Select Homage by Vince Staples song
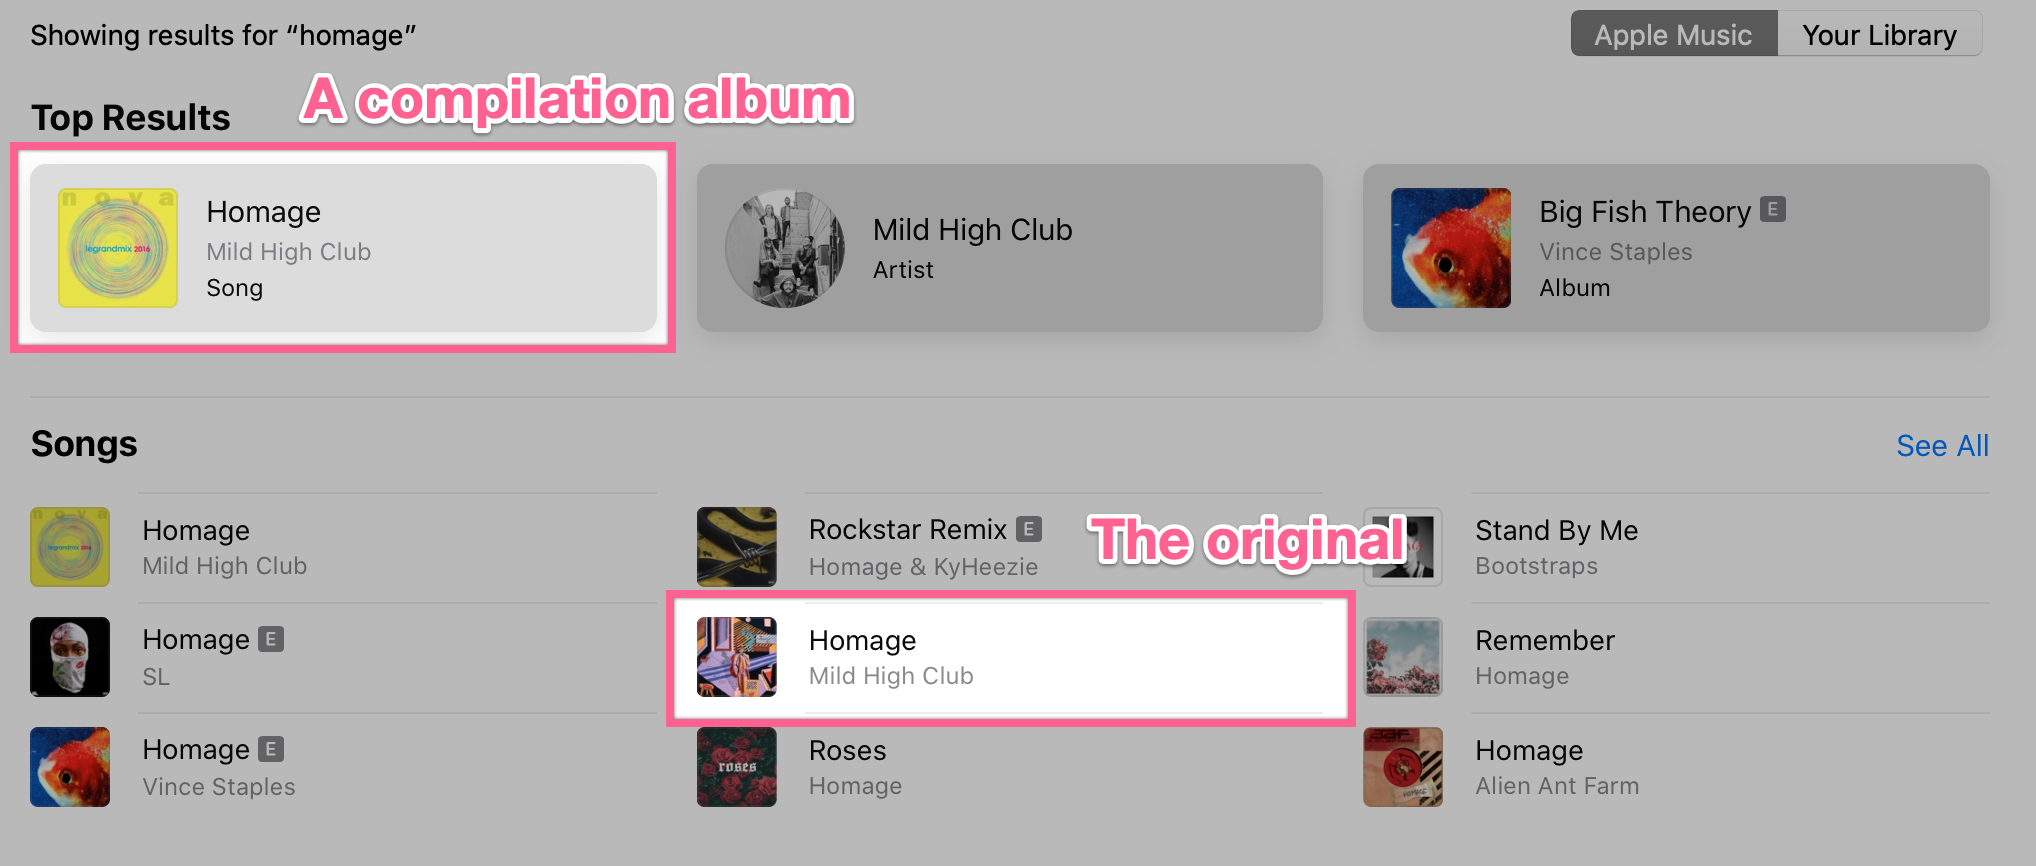2036x866 pixels. pyautogui.click(x=343, y=767)
